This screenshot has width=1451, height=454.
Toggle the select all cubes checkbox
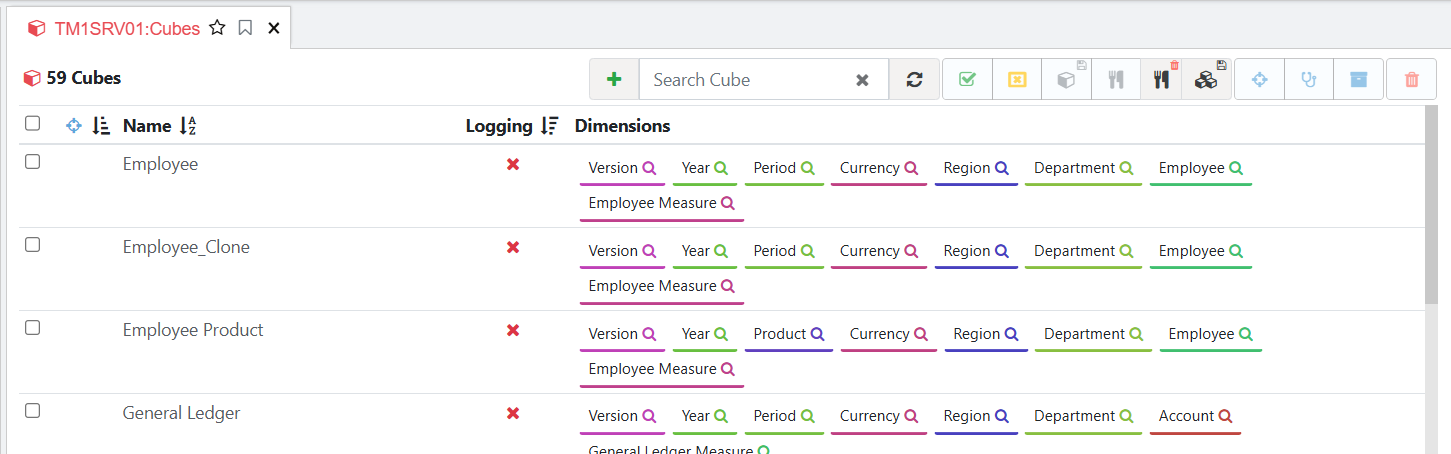tap(33, 123)
